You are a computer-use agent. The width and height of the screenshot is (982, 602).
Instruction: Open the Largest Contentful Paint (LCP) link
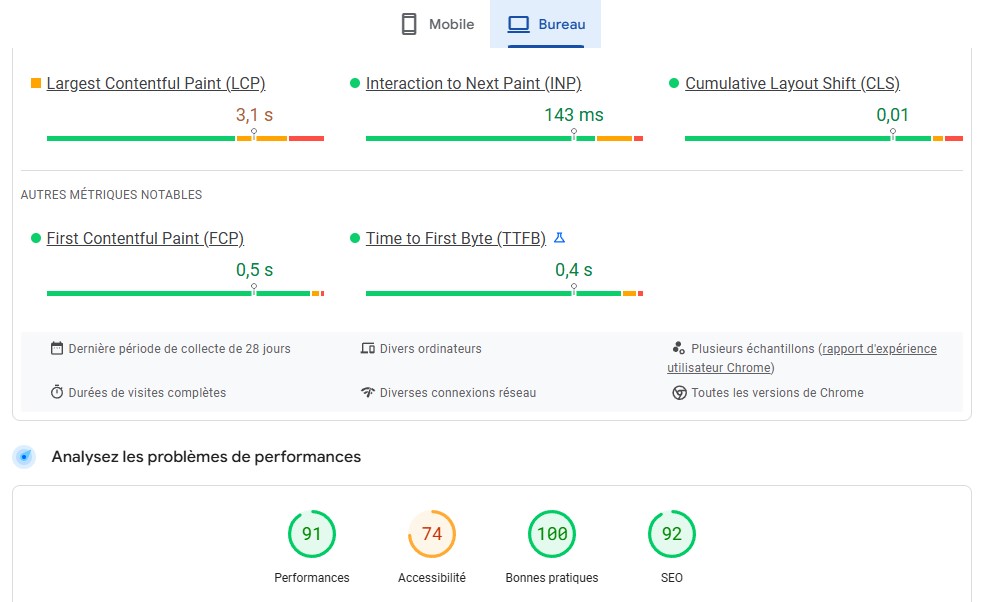156,84
